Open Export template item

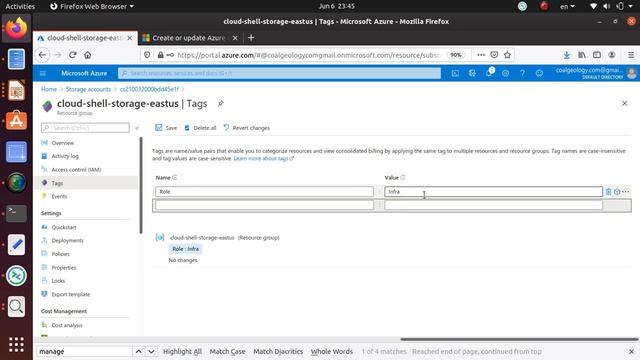tap(71, 294)
